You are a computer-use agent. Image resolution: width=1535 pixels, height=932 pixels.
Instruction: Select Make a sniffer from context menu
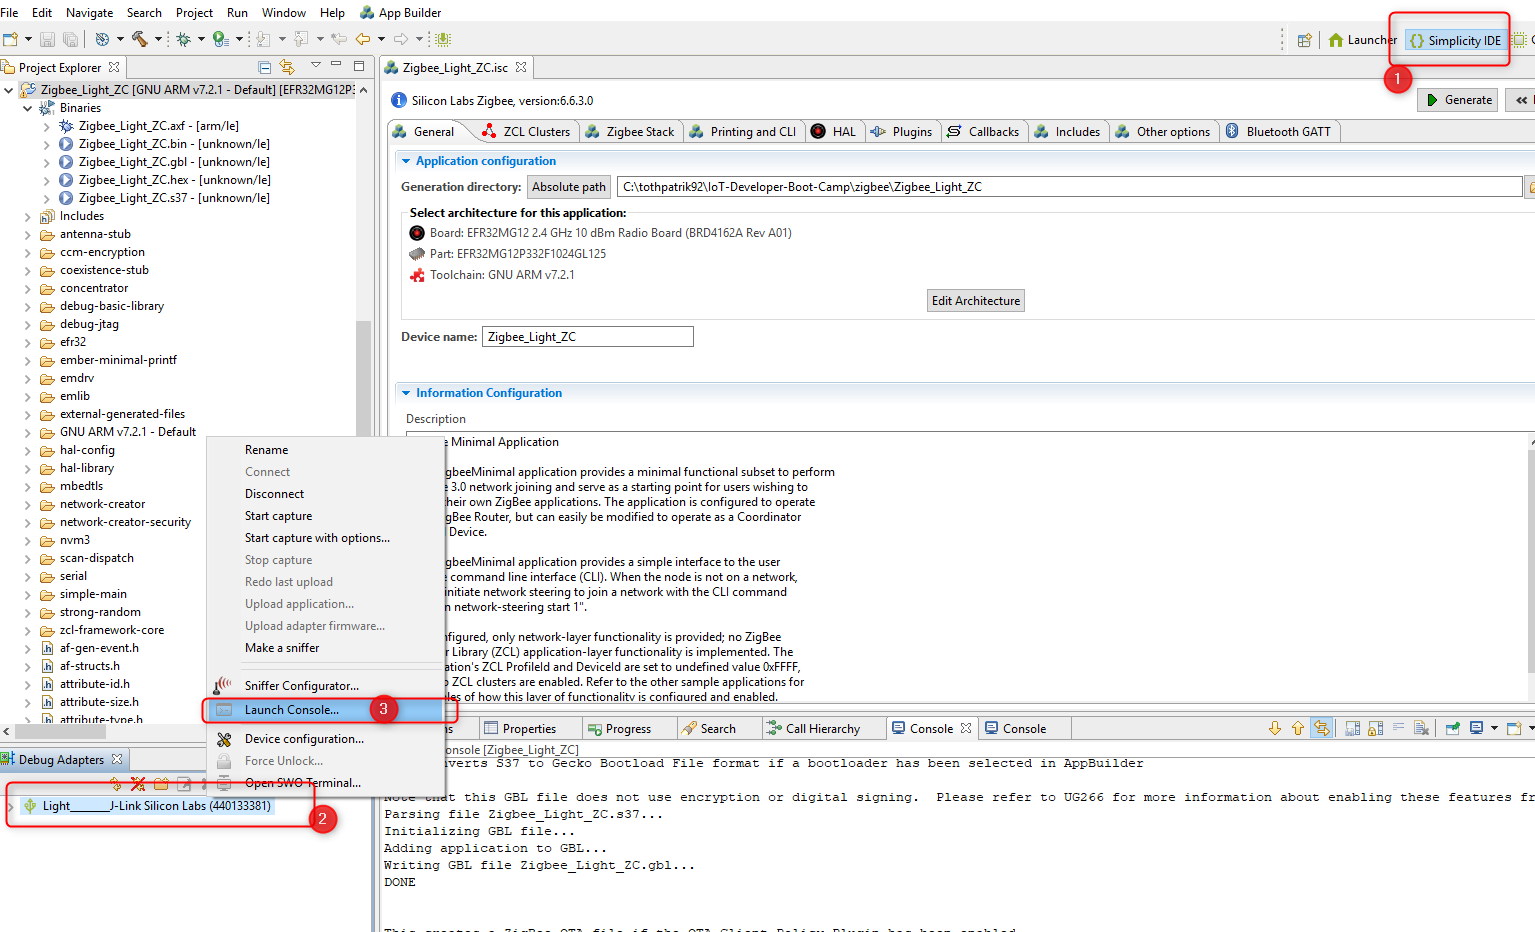[282, 648]
